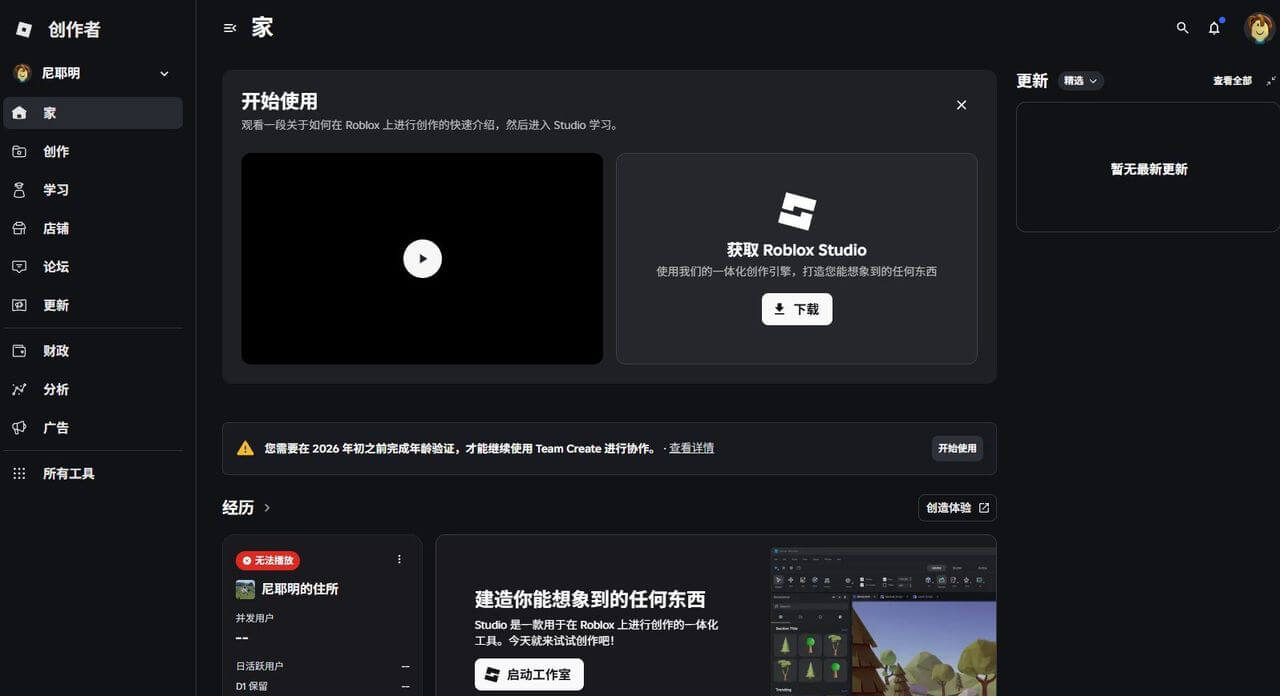Click the 尼耶明 avatar in the sidebar

(x=22, y=73)
